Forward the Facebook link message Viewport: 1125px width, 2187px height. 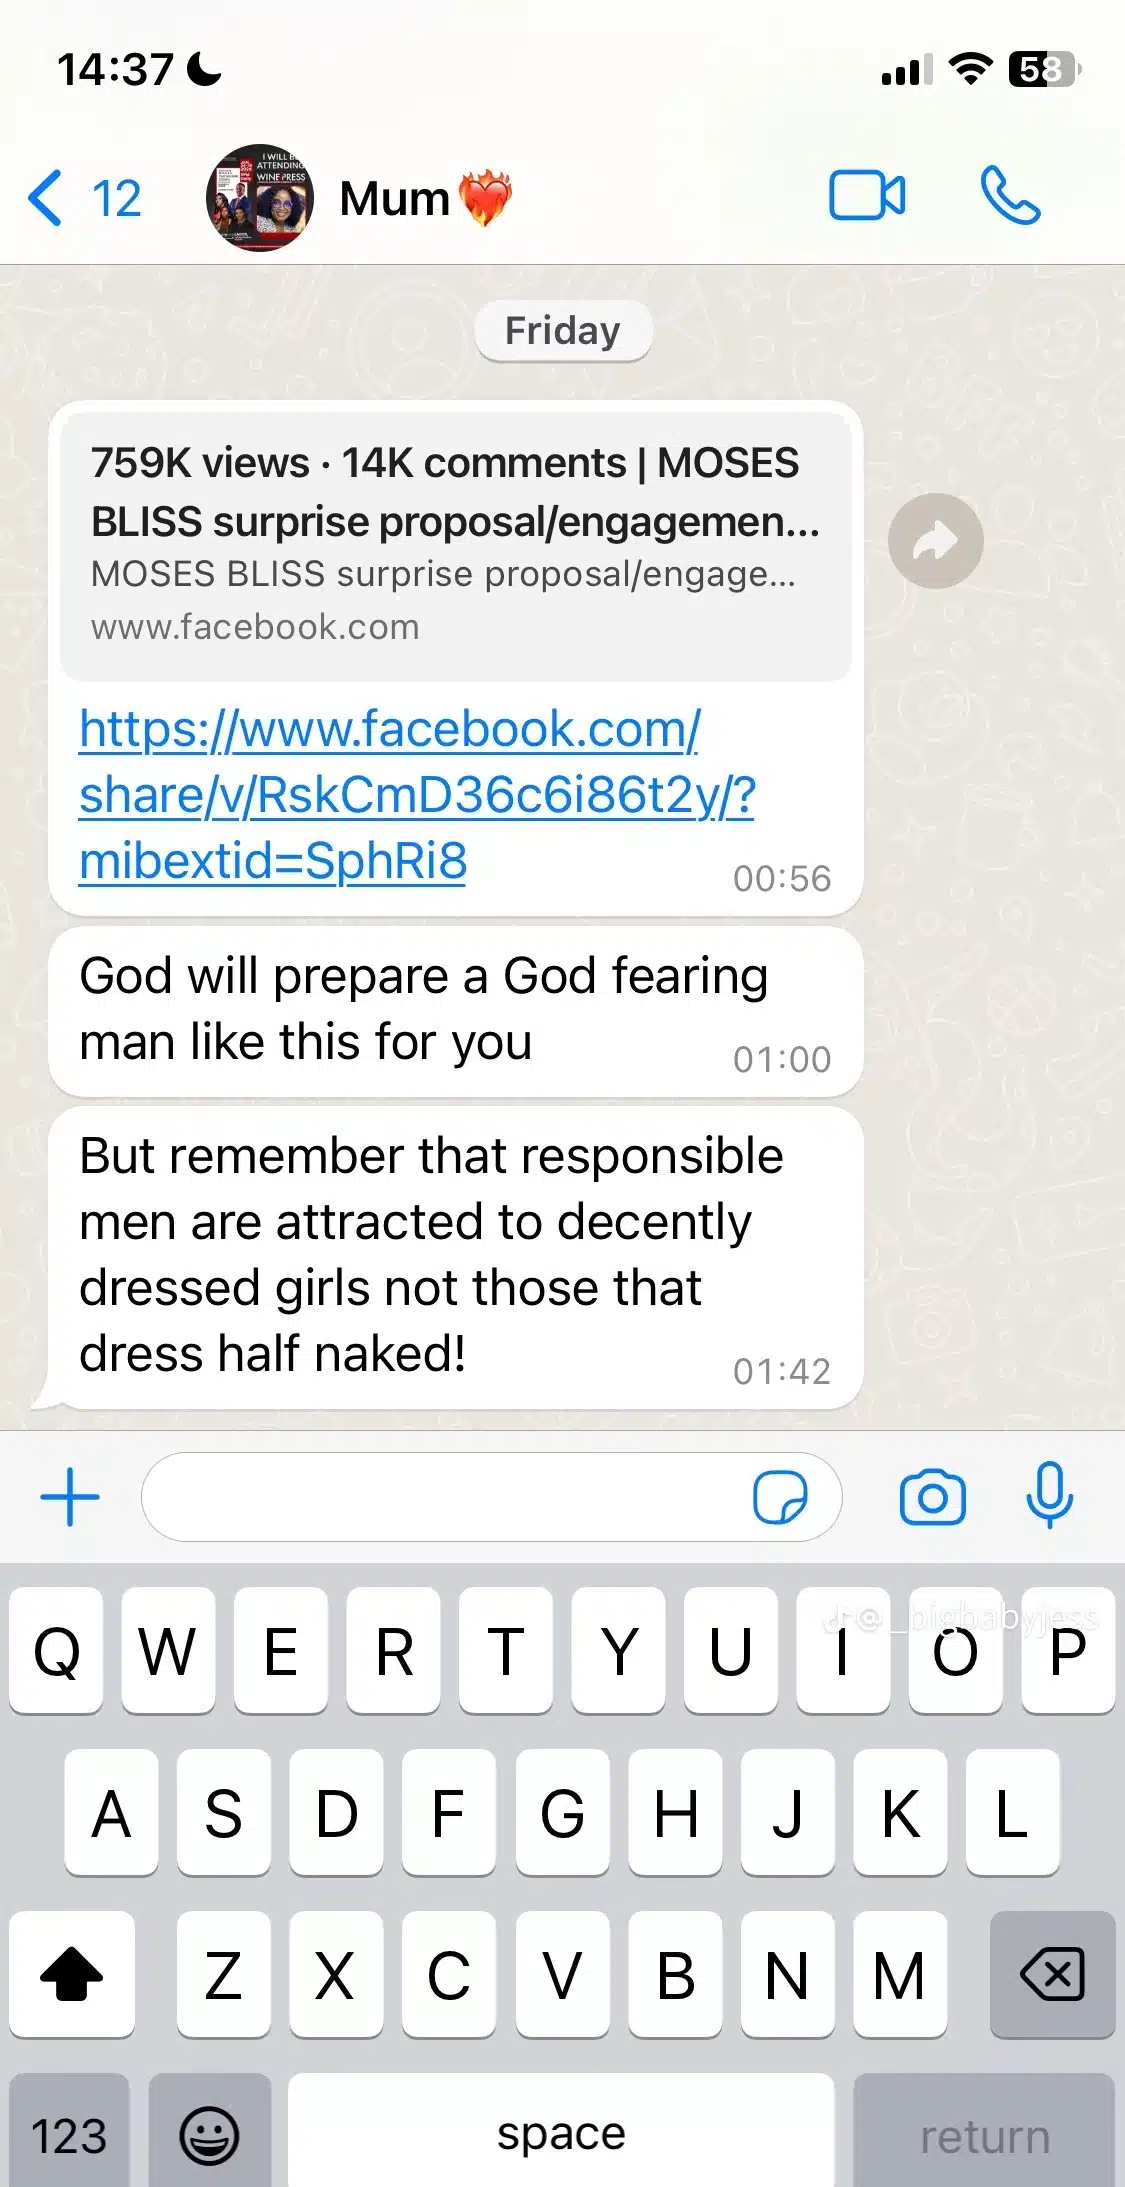(935, 540)
